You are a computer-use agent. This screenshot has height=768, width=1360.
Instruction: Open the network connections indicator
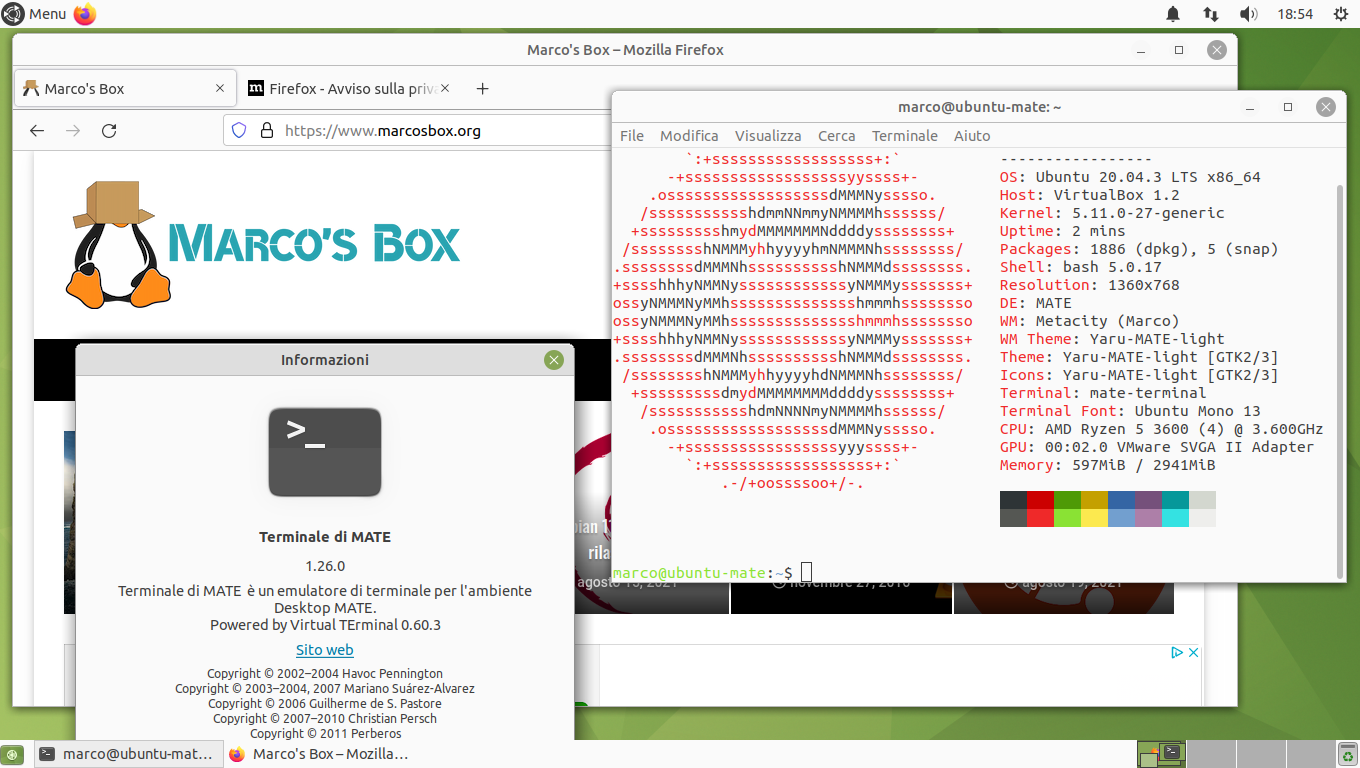click(1210, 14)
